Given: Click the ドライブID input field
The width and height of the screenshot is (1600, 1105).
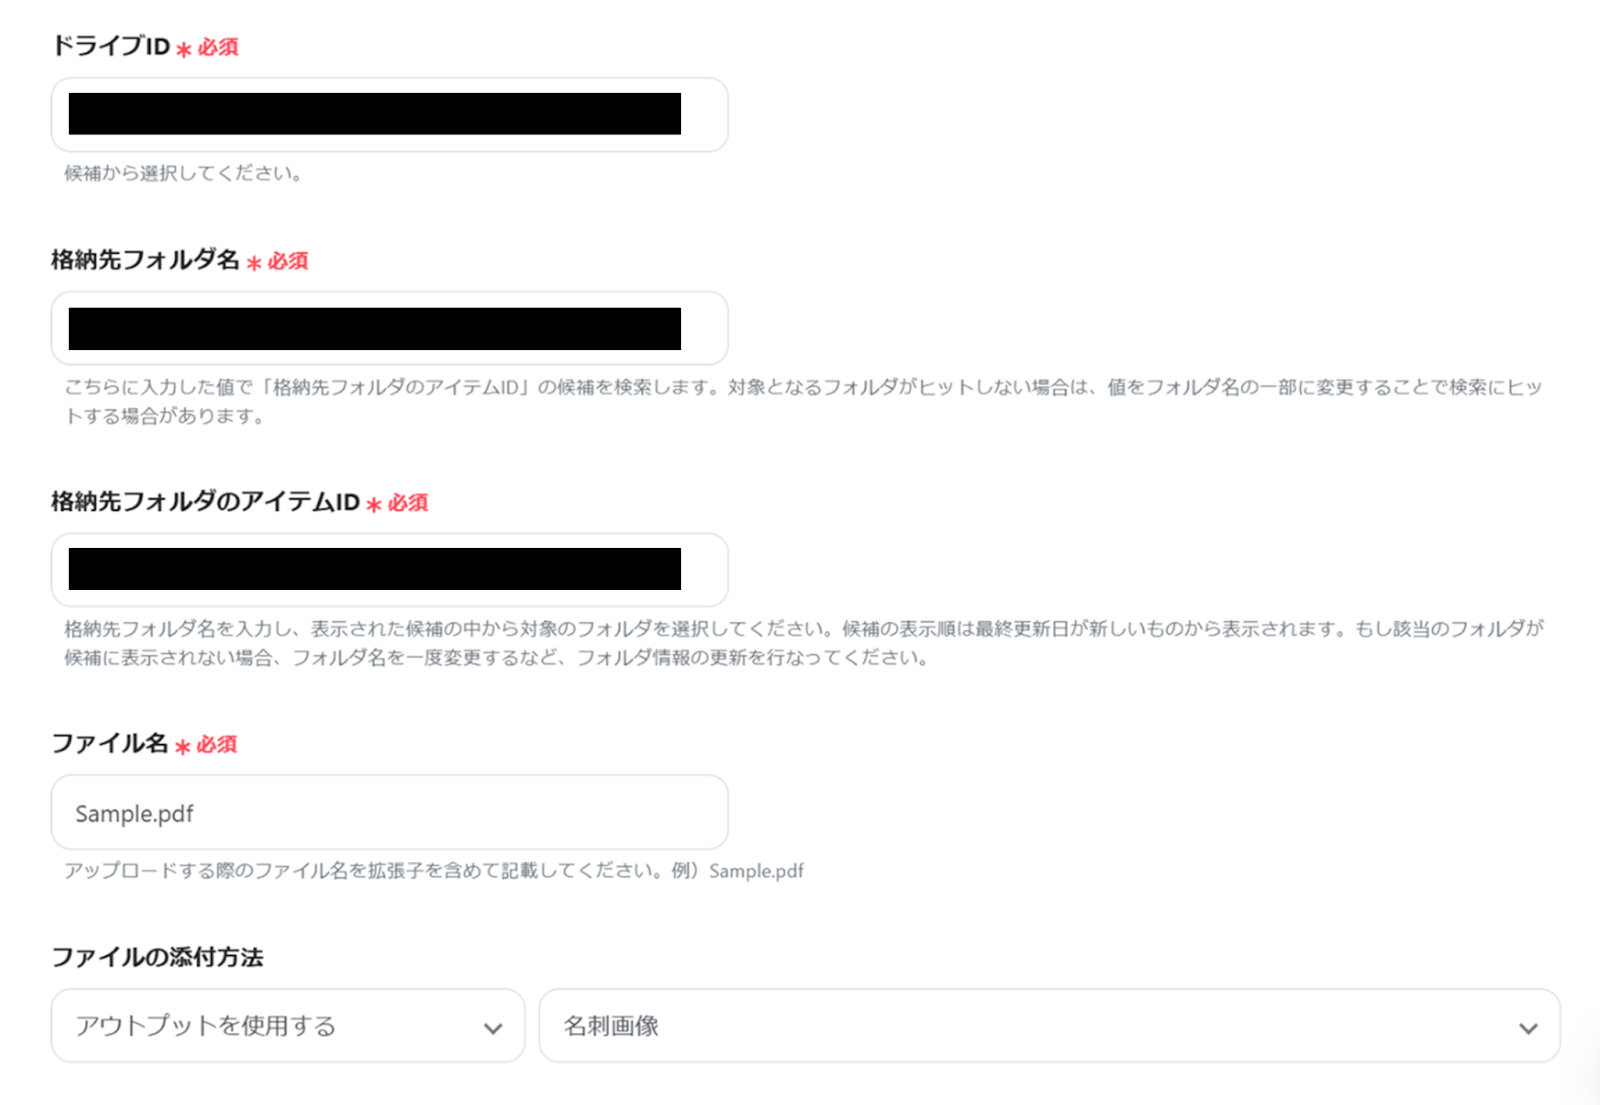Looking at the screenshot, I should [389, 115].
